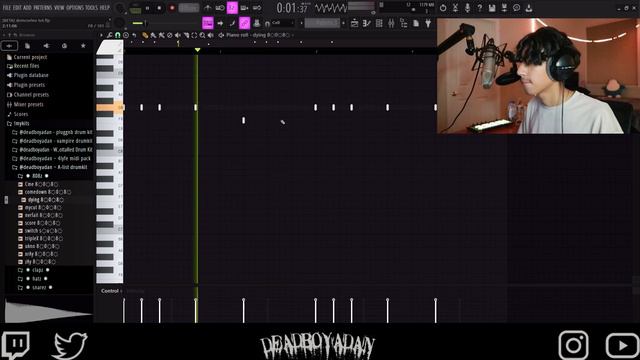Toggle the metronome icon

[x=208, y=8]
